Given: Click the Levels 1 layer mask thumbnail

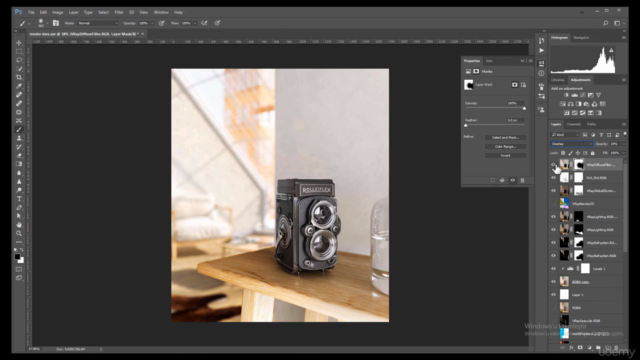Looking at the screenshot, I should [585, 269].
